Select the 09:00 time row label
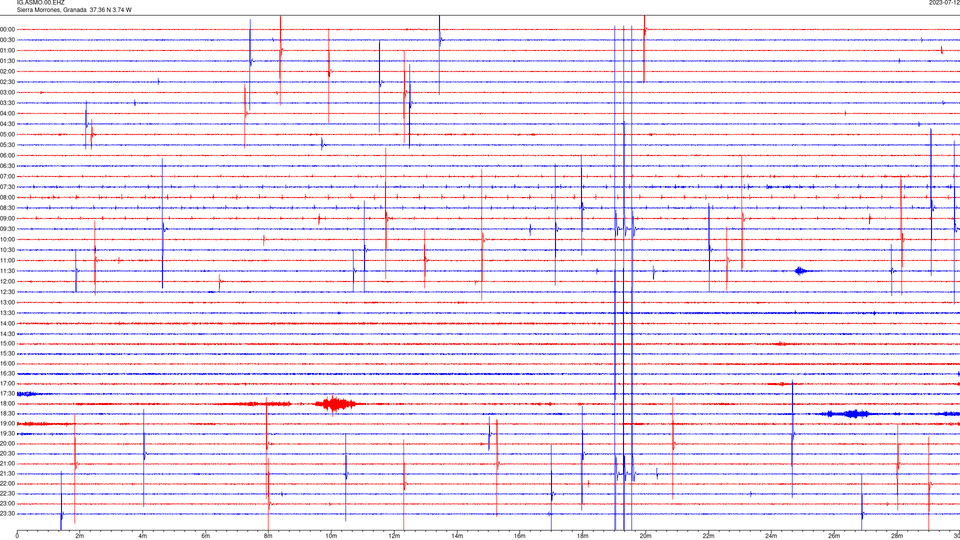The image size is (960, 540). pyautogui.click(x=7, y=218)
